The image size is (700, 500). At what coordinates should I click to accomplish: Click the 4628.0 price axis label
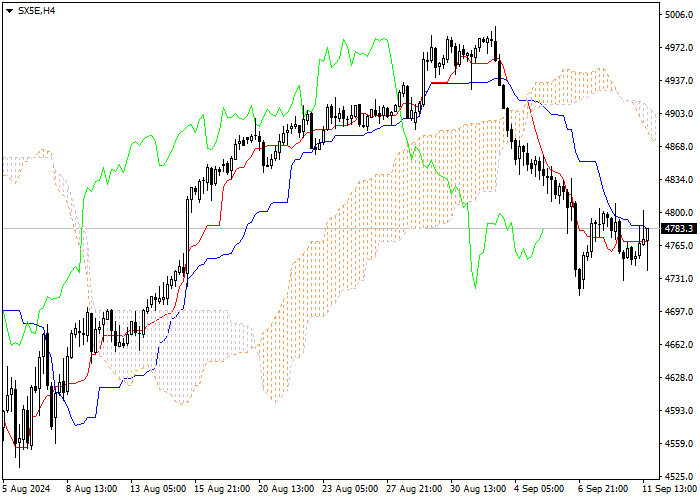click(679, 378)
